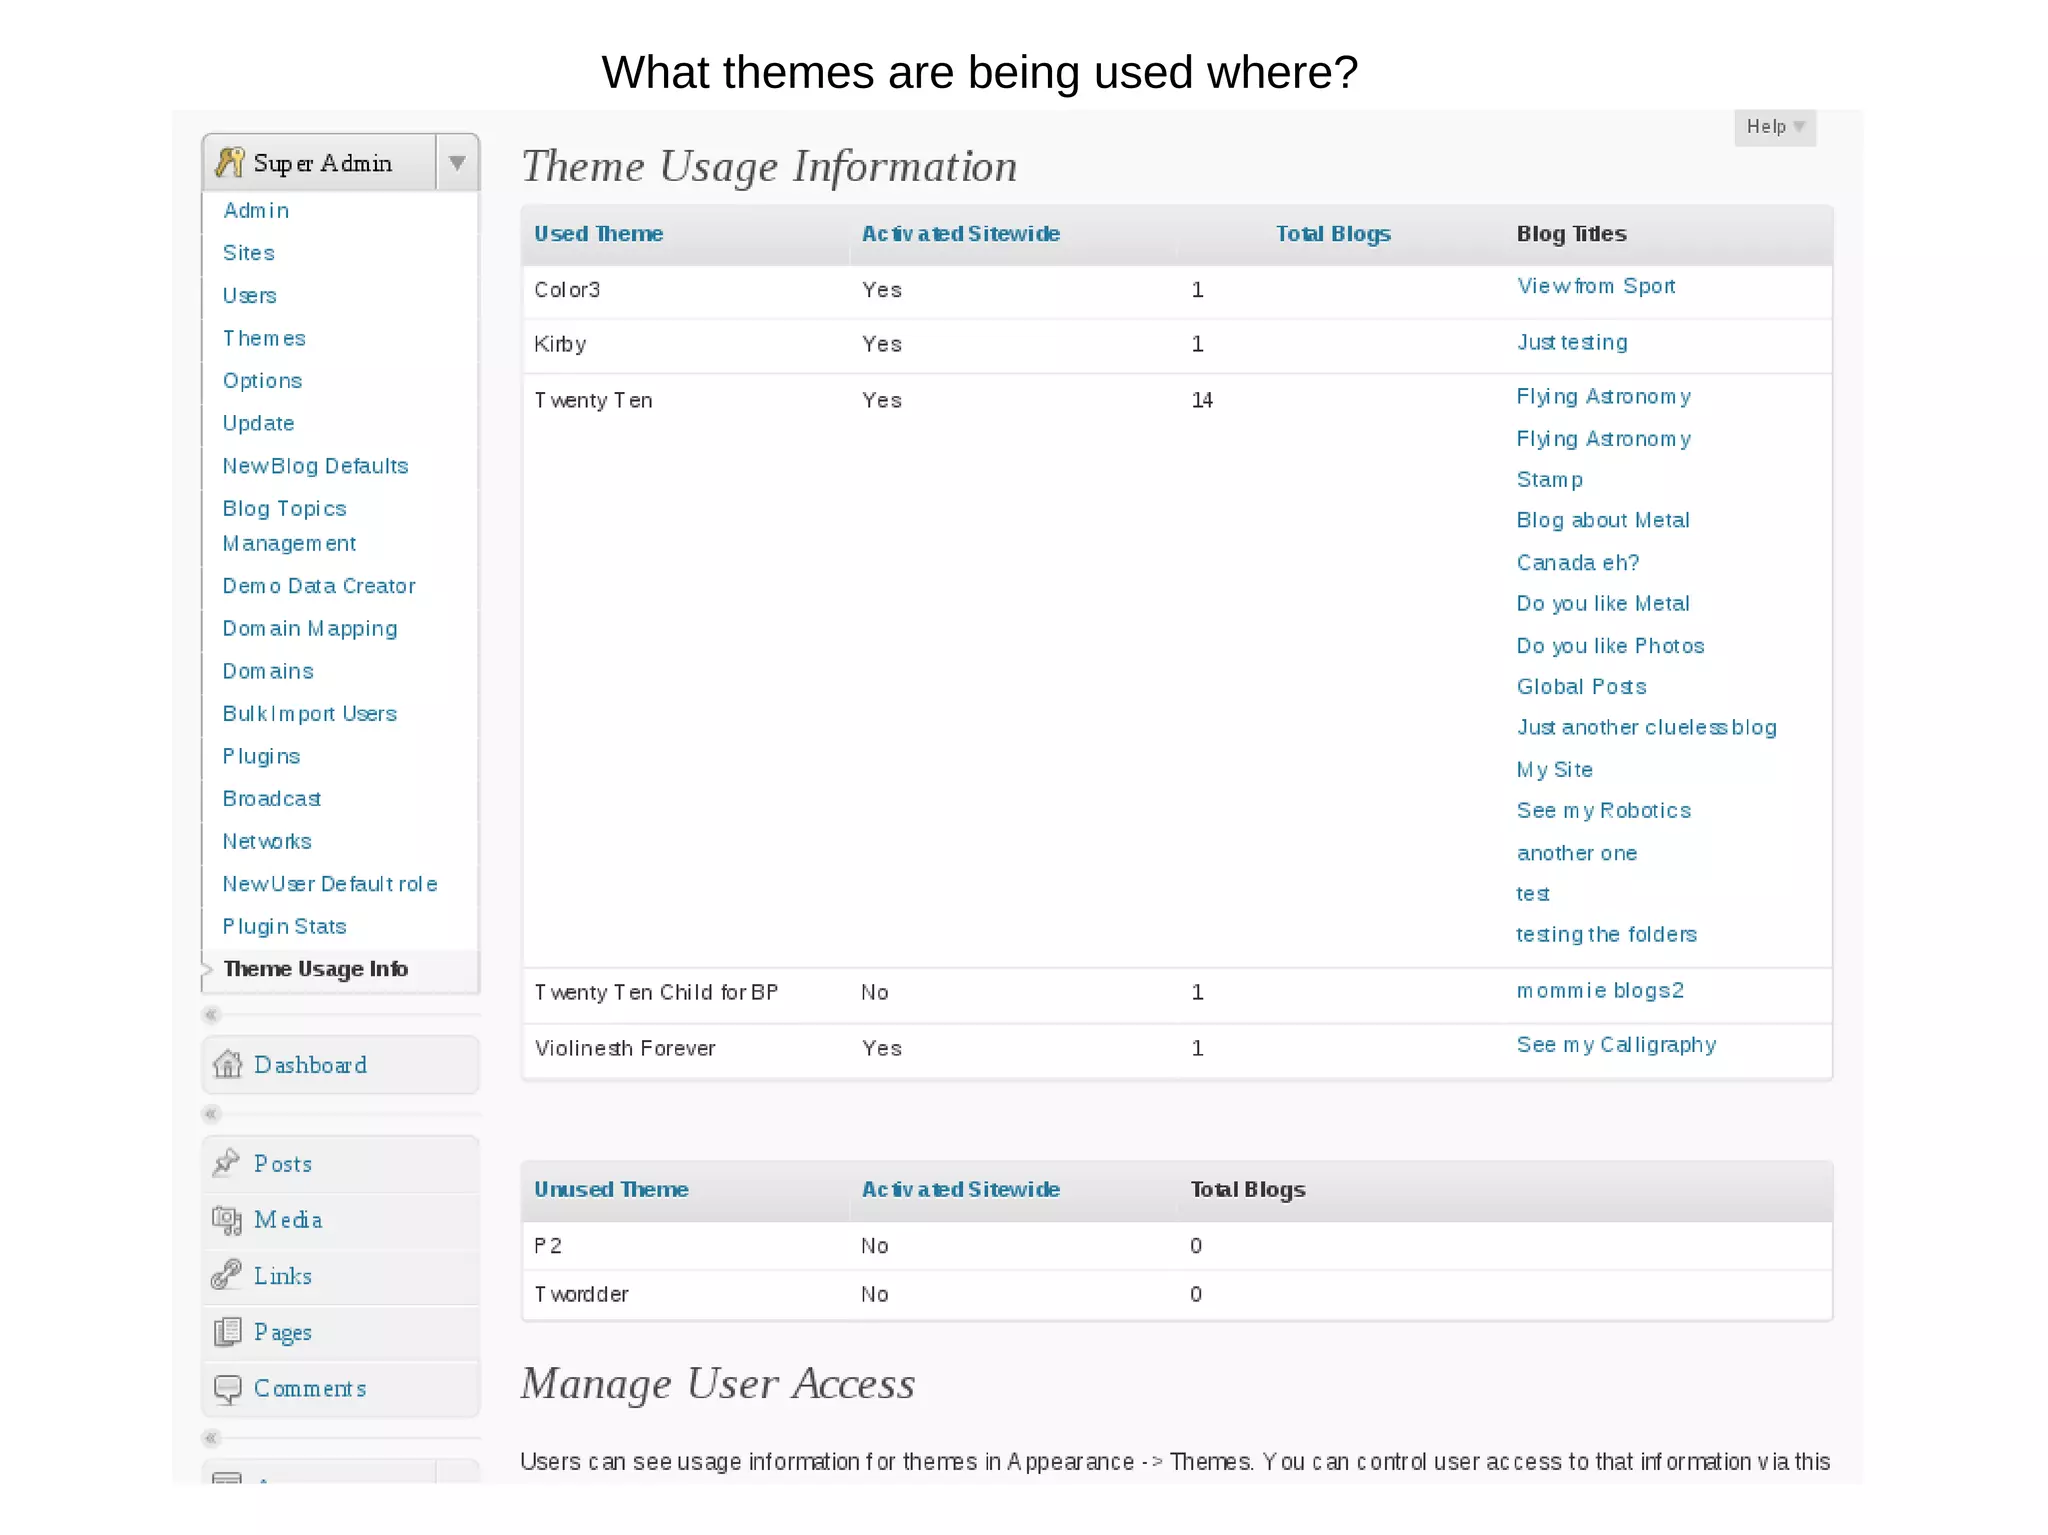2048x1535 pixels.
Task: Open See my Calligraphy link
Action: click(x=1616, y=1046)
